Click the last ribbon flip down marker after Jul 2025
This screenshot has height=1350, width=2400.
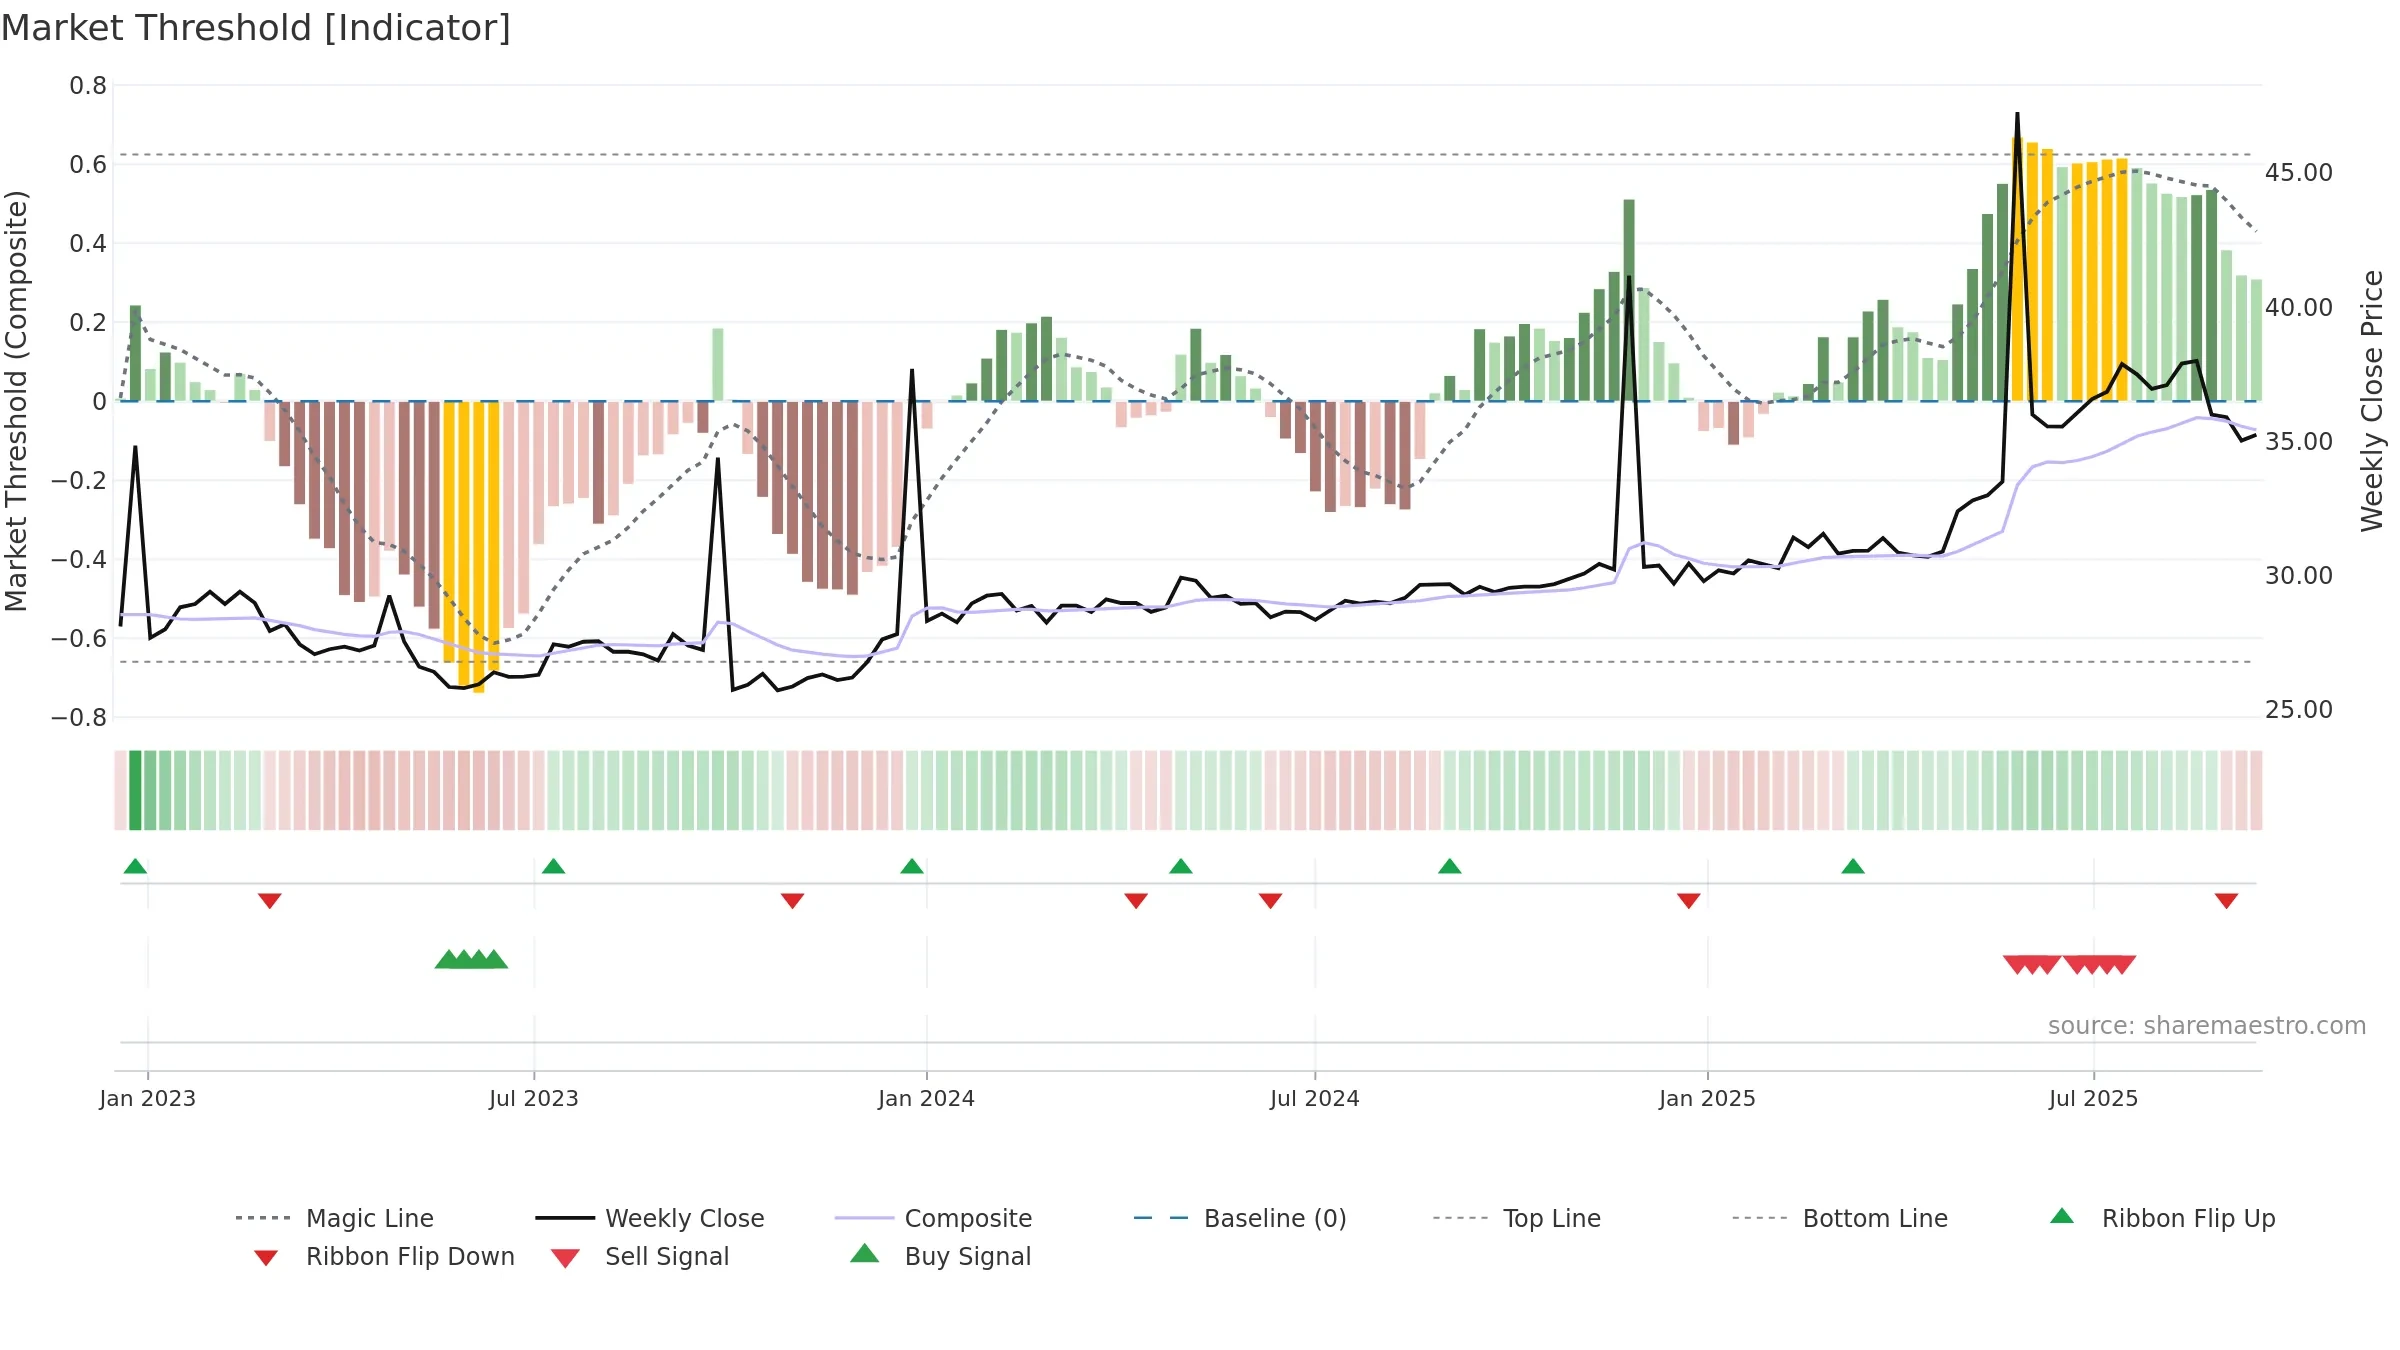coord(2226,901)
